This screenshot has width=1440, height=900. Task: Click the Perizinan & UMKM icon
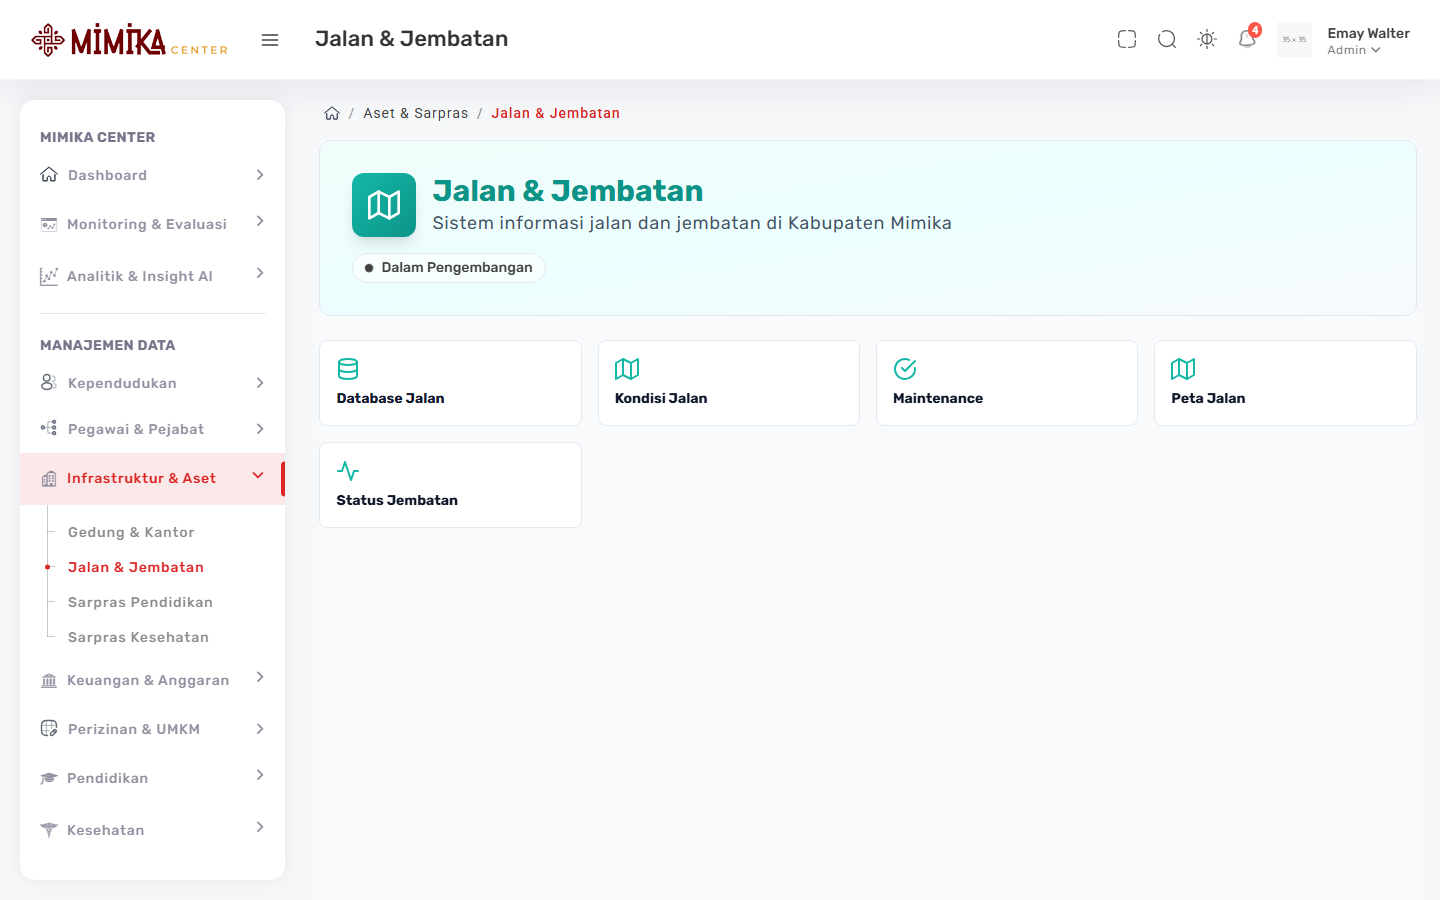tap(49, 729)
